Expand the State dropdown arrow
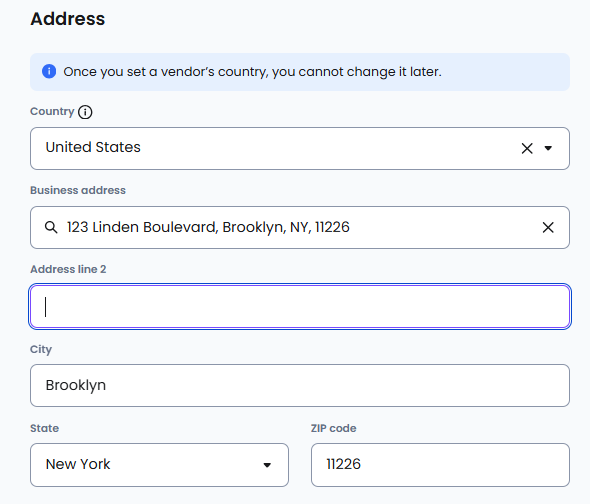Screen dimensions: 590x504 (267, 465)
